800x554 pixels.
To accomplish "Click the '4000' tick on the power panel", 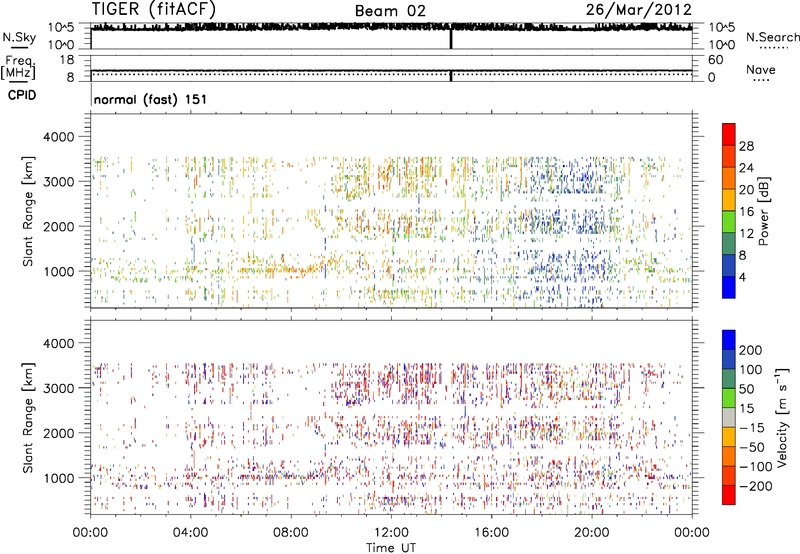I will tap(58, 137).
